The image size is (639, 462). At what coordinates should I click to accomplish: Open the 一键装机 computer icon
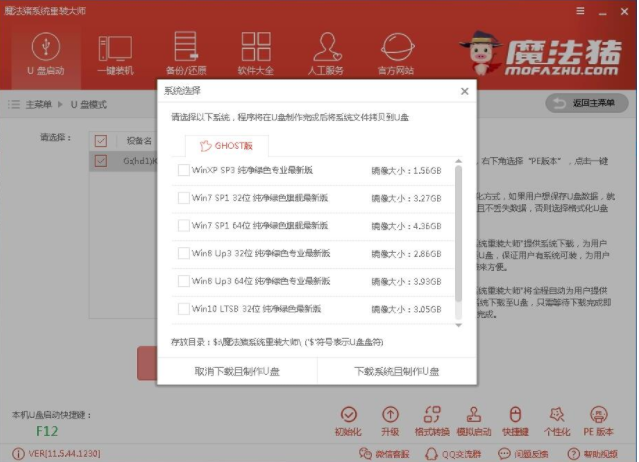(x=115, y=48)
